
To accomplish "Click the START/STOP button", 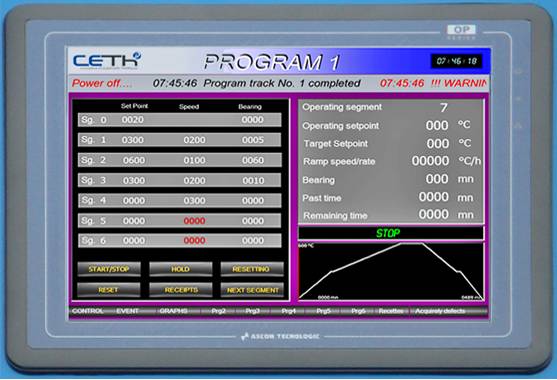I will (x=109, y=269).
